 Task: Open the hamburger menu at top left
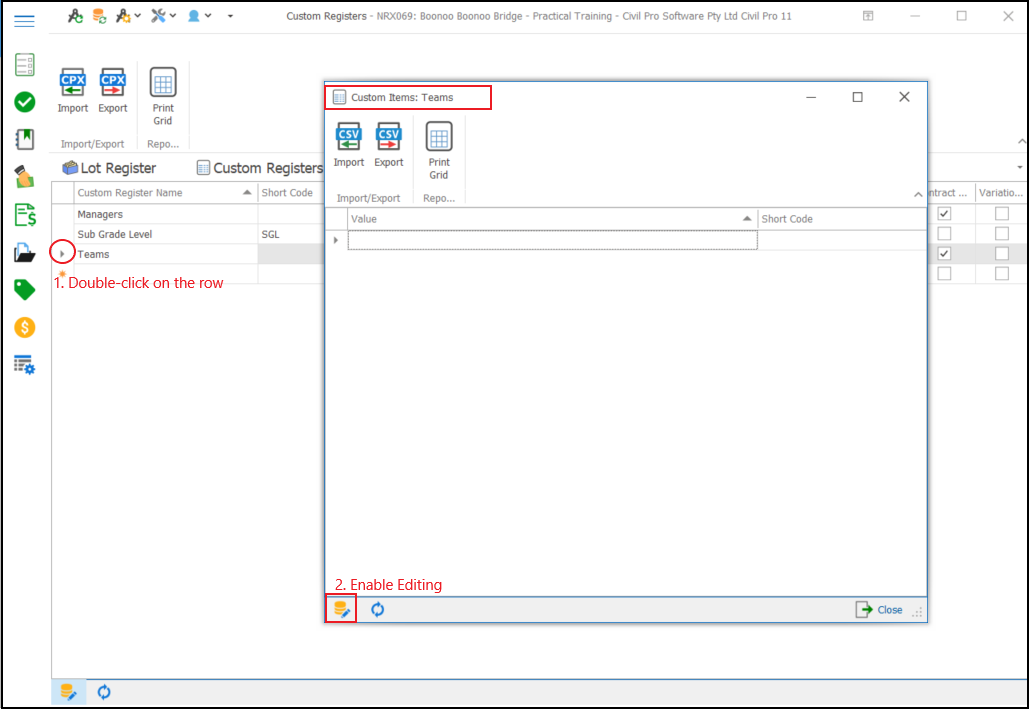25,20
